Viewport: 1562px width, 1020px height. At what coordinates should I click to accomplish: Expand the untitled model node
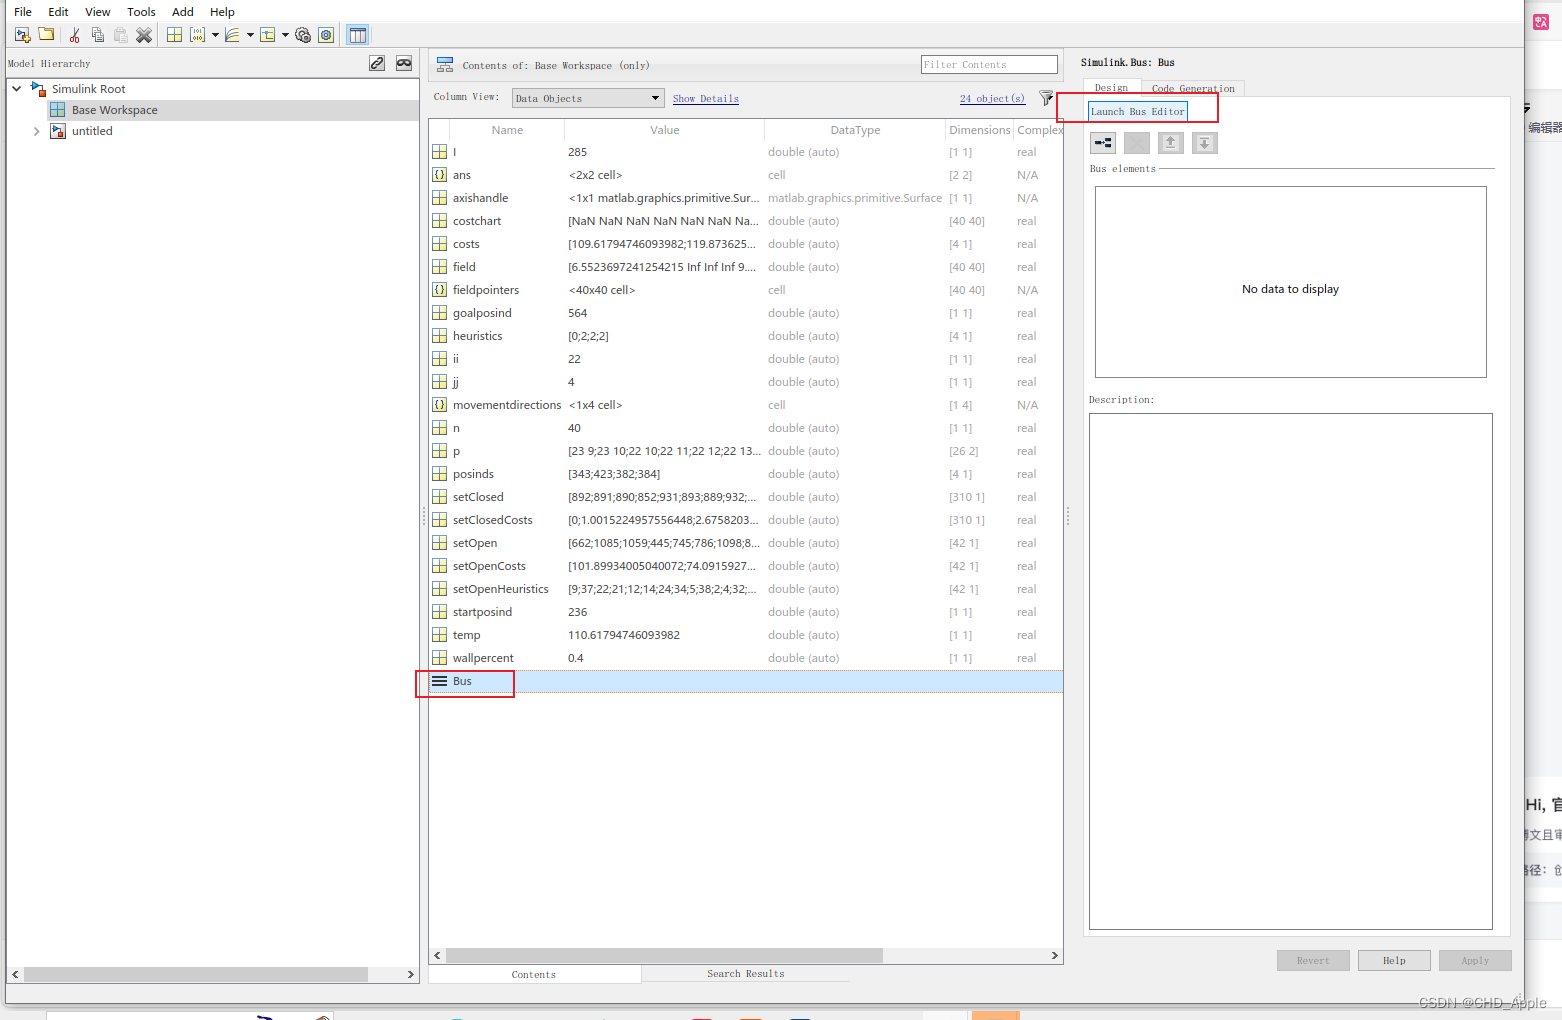click(x=36, y=130)
